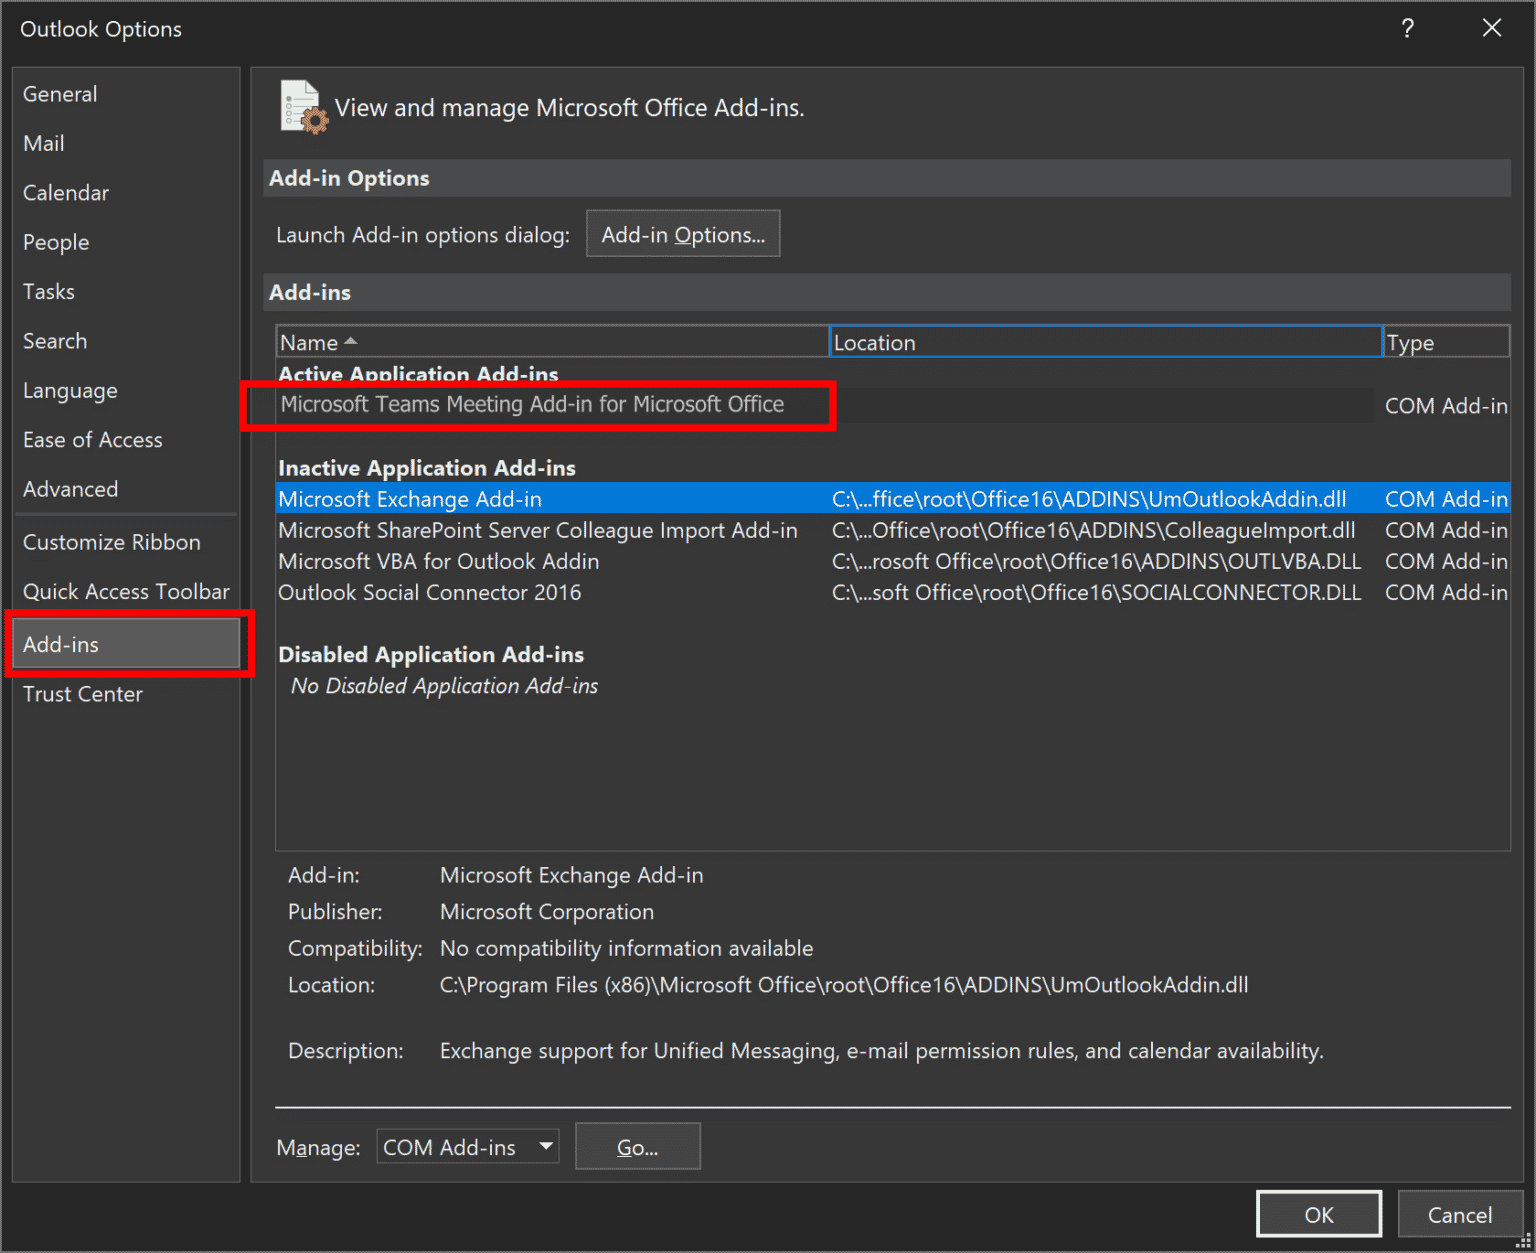
Task: Open the General options page
Action: coord(60,93)
